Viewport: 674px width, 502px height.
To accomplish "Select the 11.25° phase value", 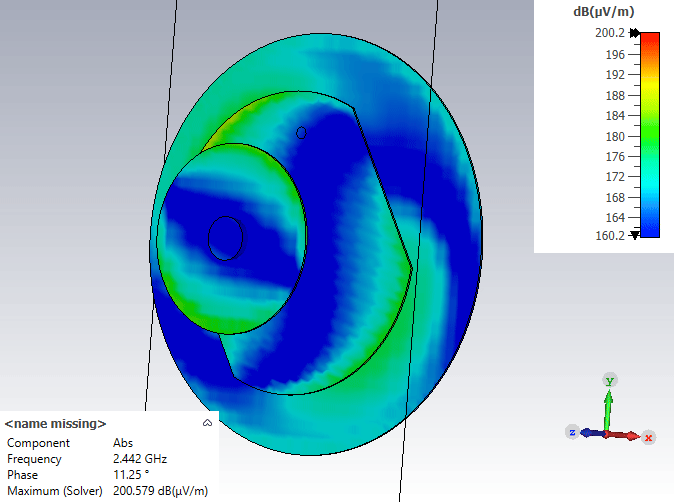I will (131, 475).
